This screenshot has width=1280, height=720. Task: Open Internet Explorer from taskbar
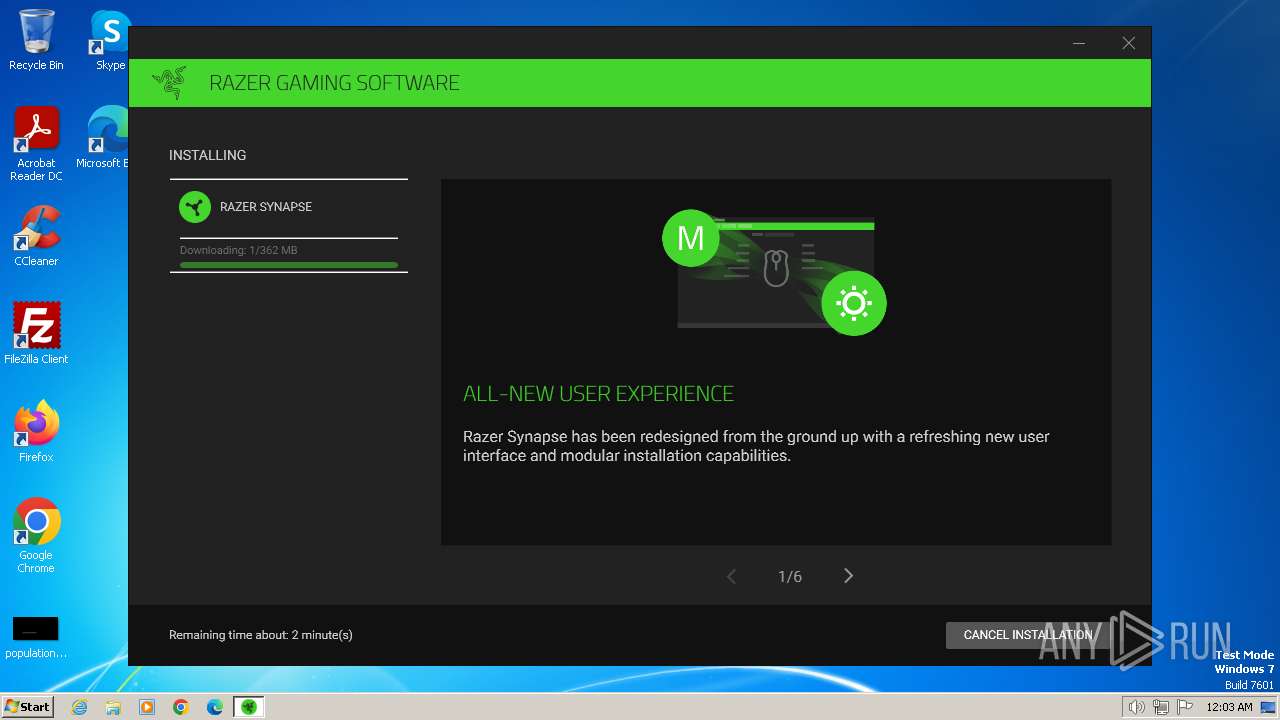(79, 707)
